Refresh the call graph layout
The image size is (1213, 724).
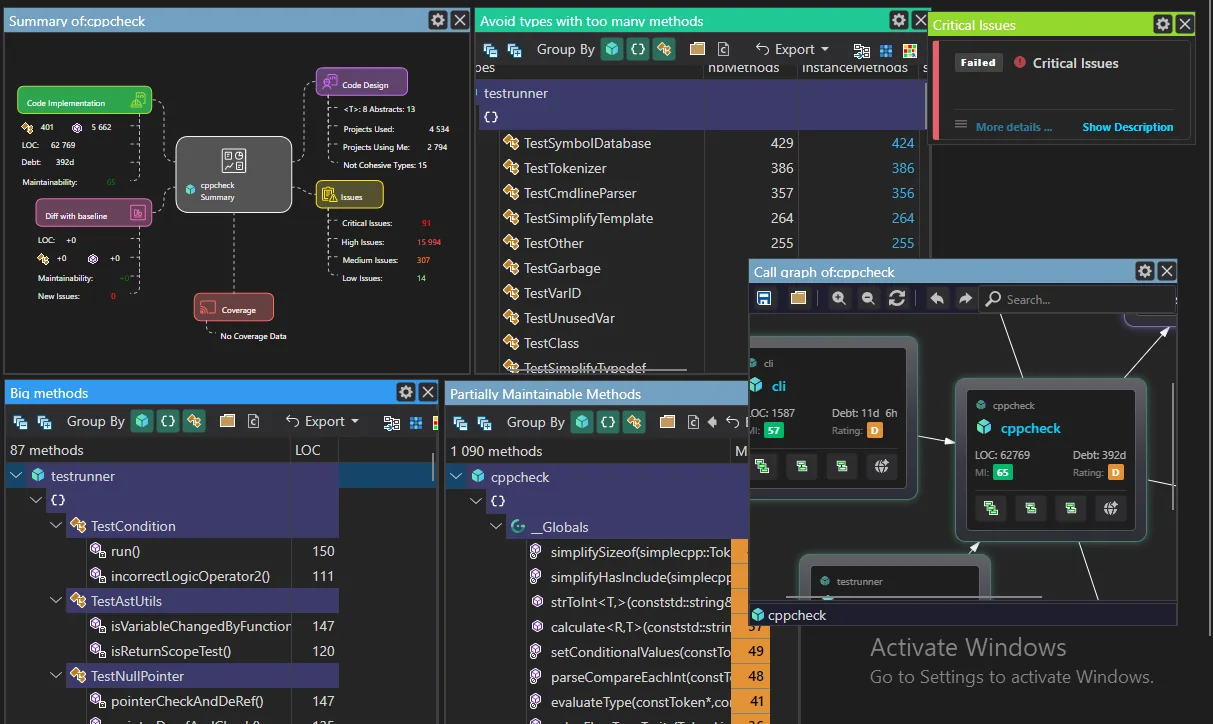[897, 298]
